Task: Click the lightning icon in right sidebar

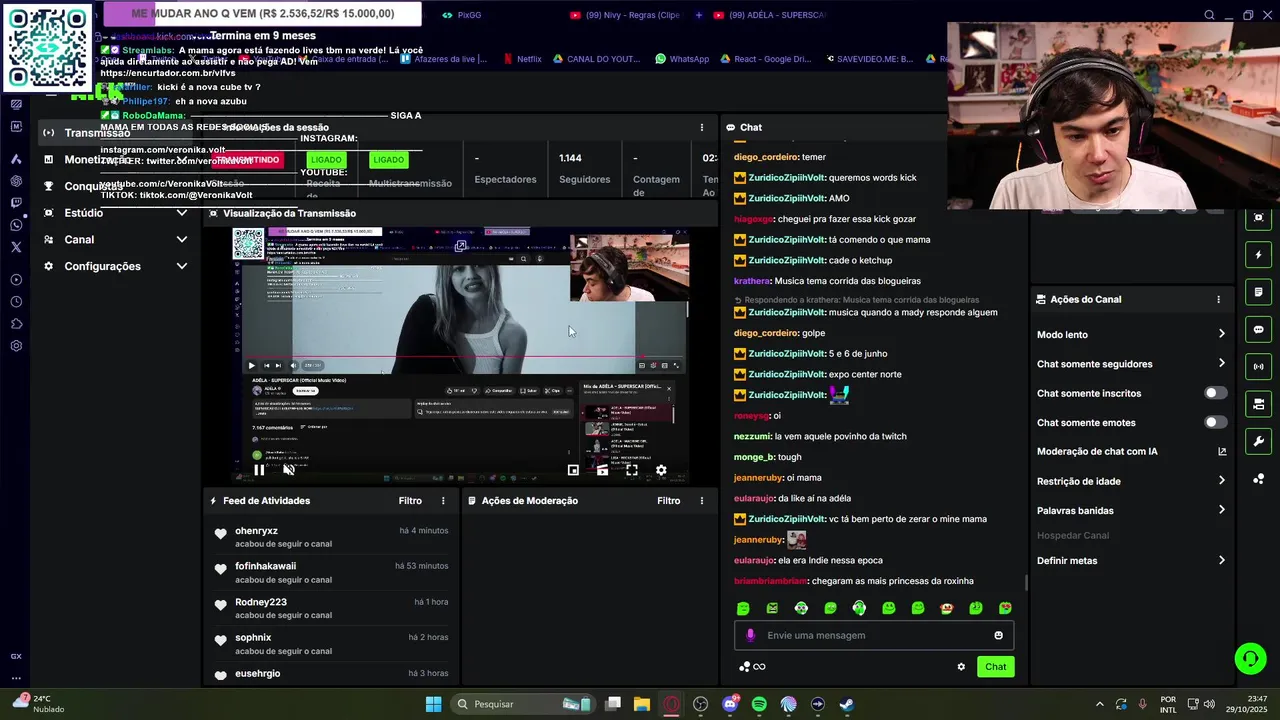Action: point(1258,255)
